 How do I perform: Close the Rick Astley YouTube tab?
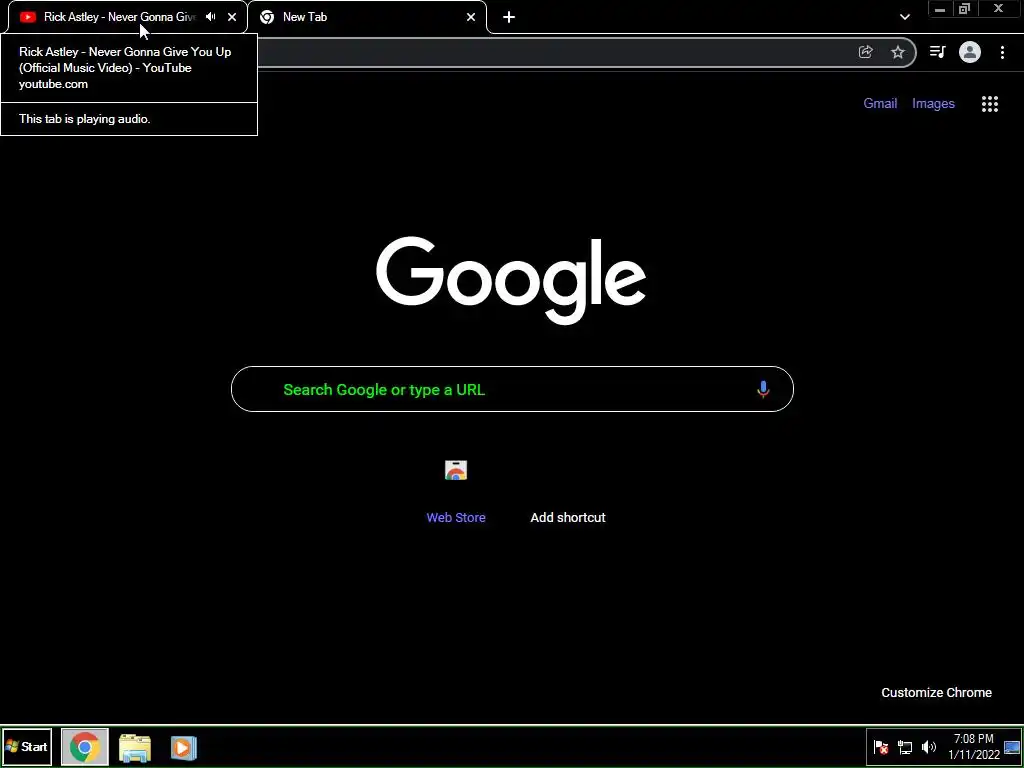tap(232, 17)
